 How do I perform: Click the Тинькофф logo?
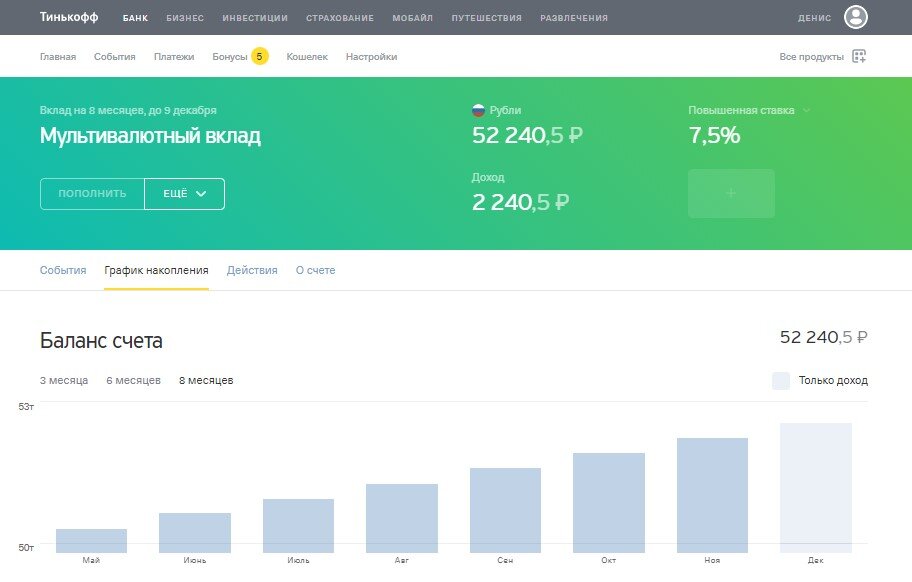coord(69,17)
